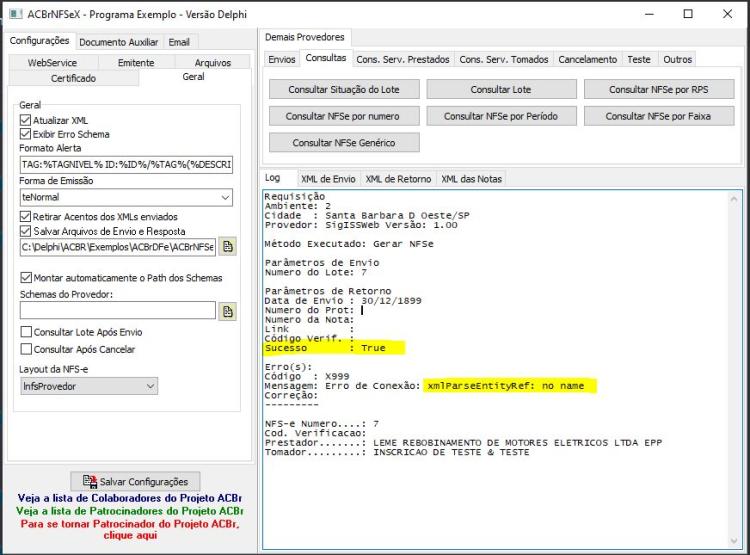Image resolution: width=750 pixels, height=555 pixels.
Task: Click the Tomador 'INSCRICAO DE TESTE & TESTE' line
Action: point(397,452)
